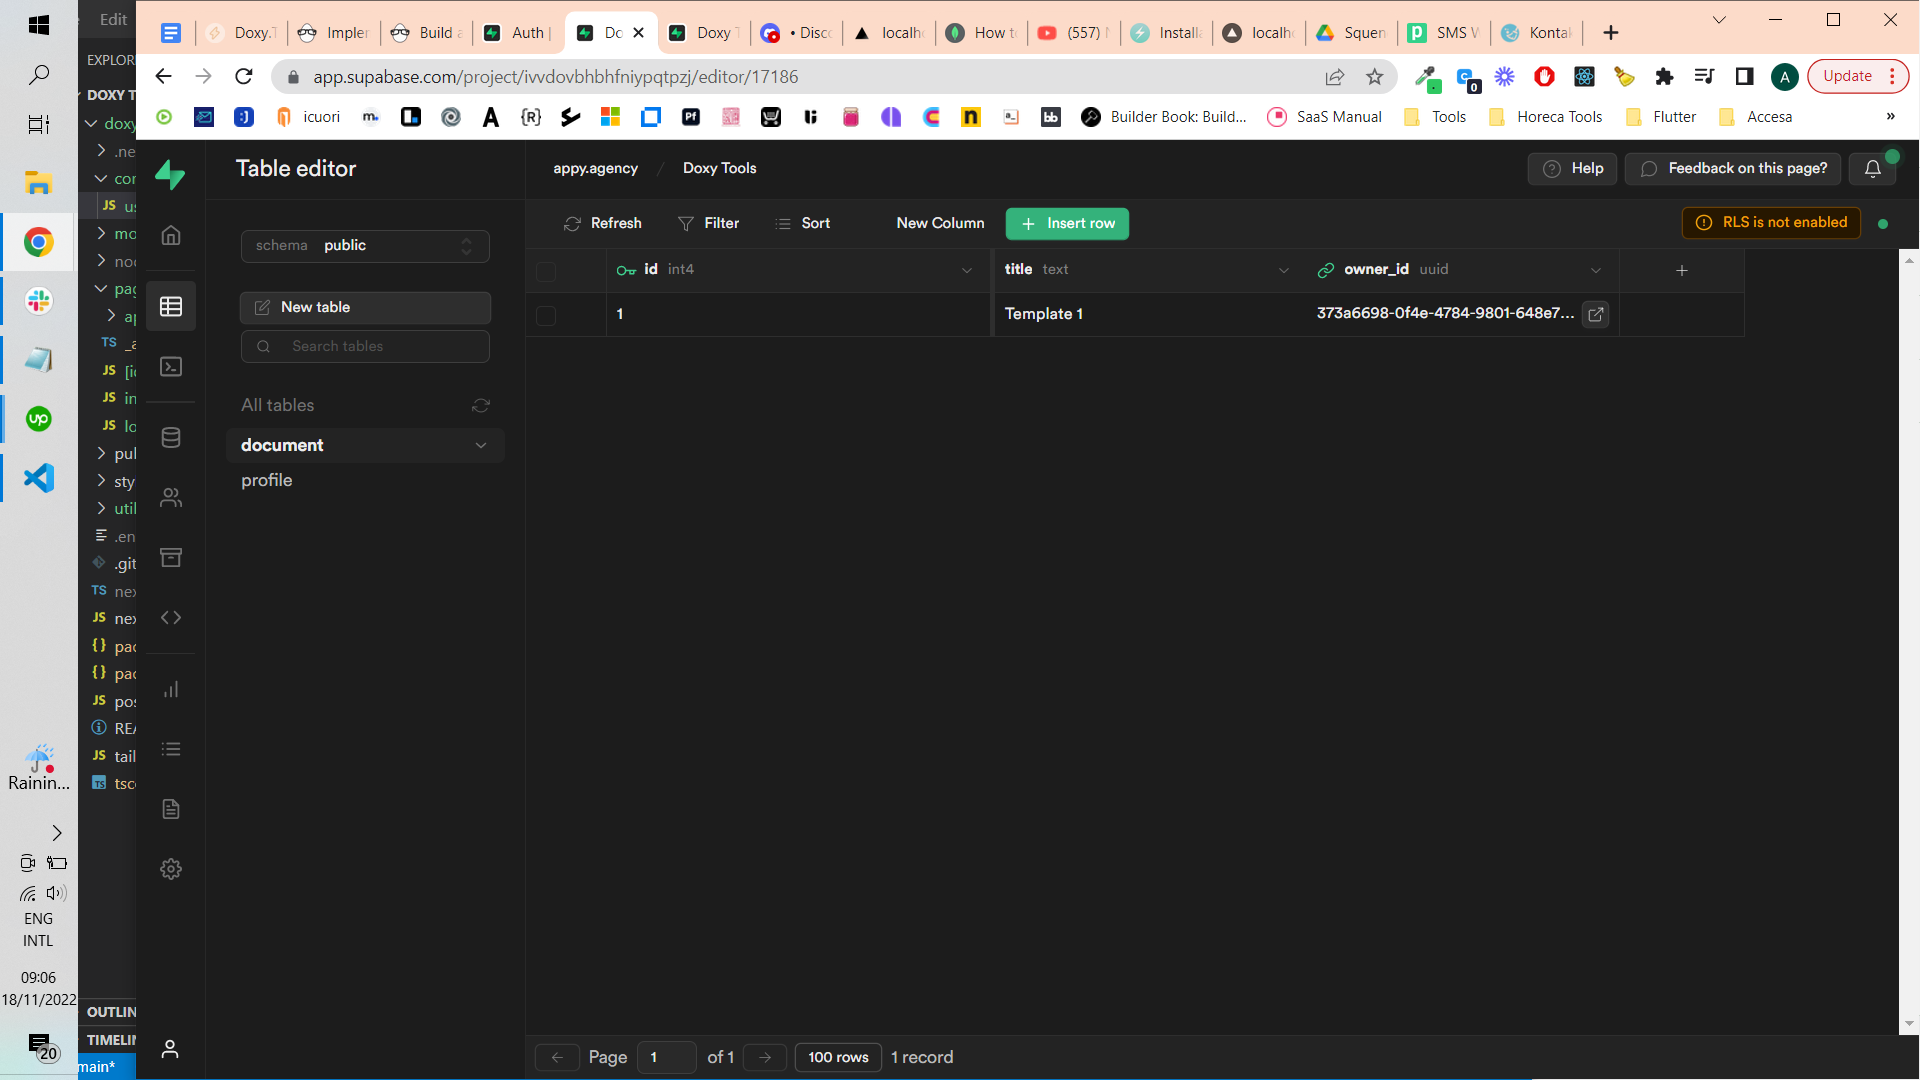This screenshot has height=1080, width=1920.
Task: Check the row 1 checkbox
Action: pyautogui.click(x=546, y=315)
